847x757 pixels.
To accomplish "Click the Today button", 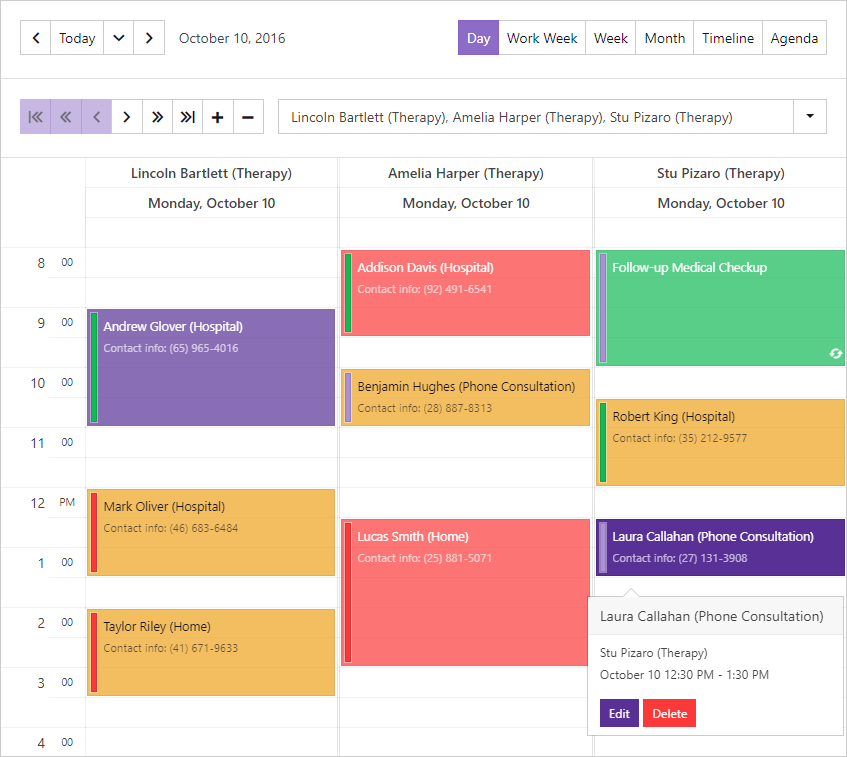I will [x=77, y=38].
